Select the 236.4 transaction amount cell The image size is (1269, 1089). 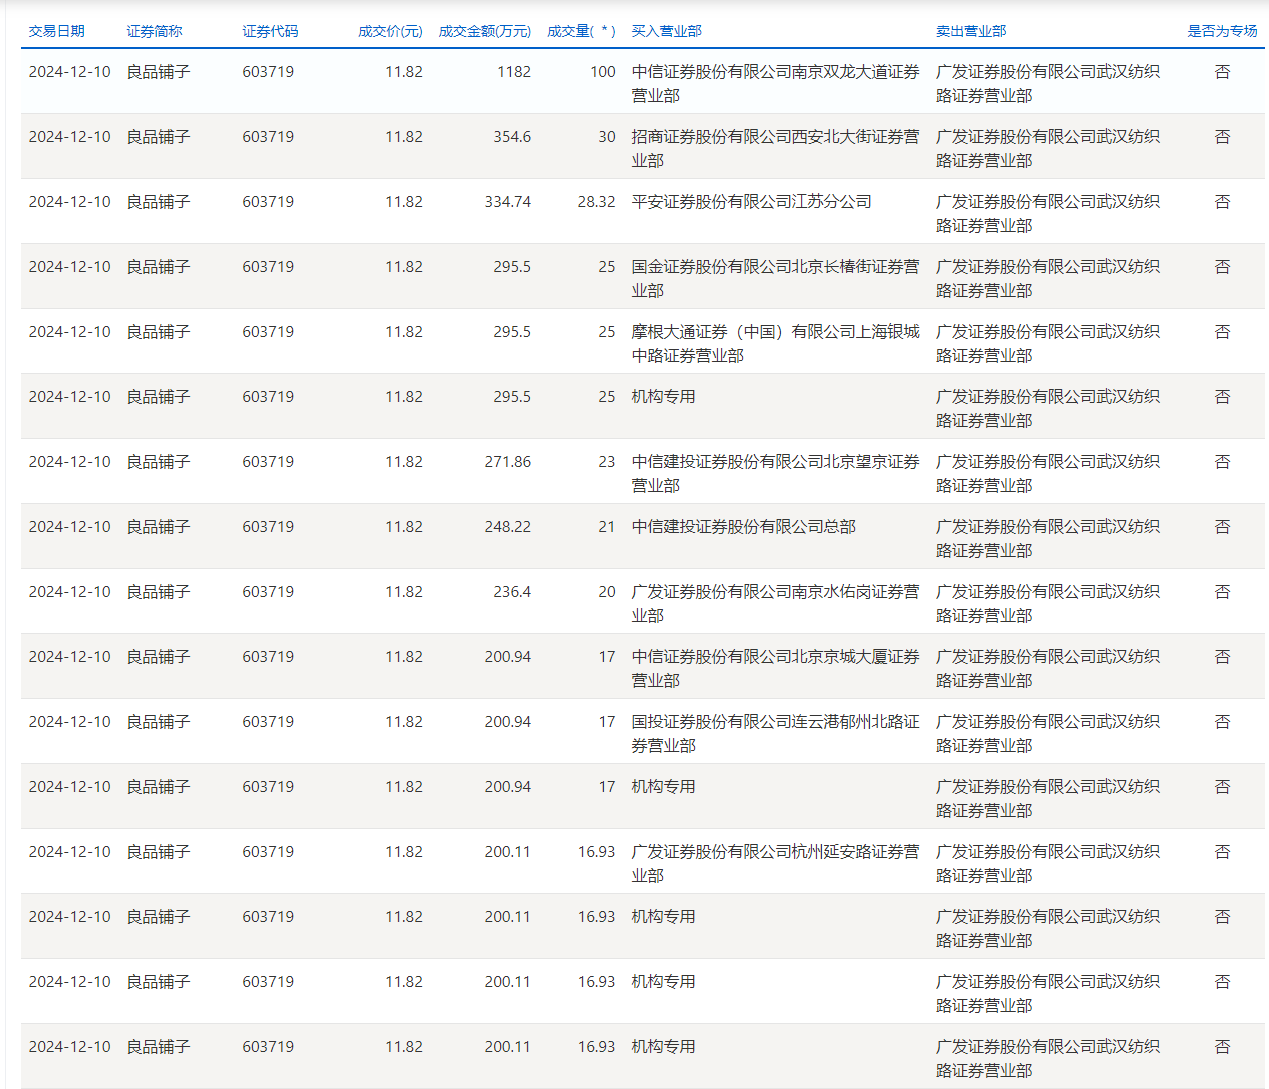pos(512,592)
